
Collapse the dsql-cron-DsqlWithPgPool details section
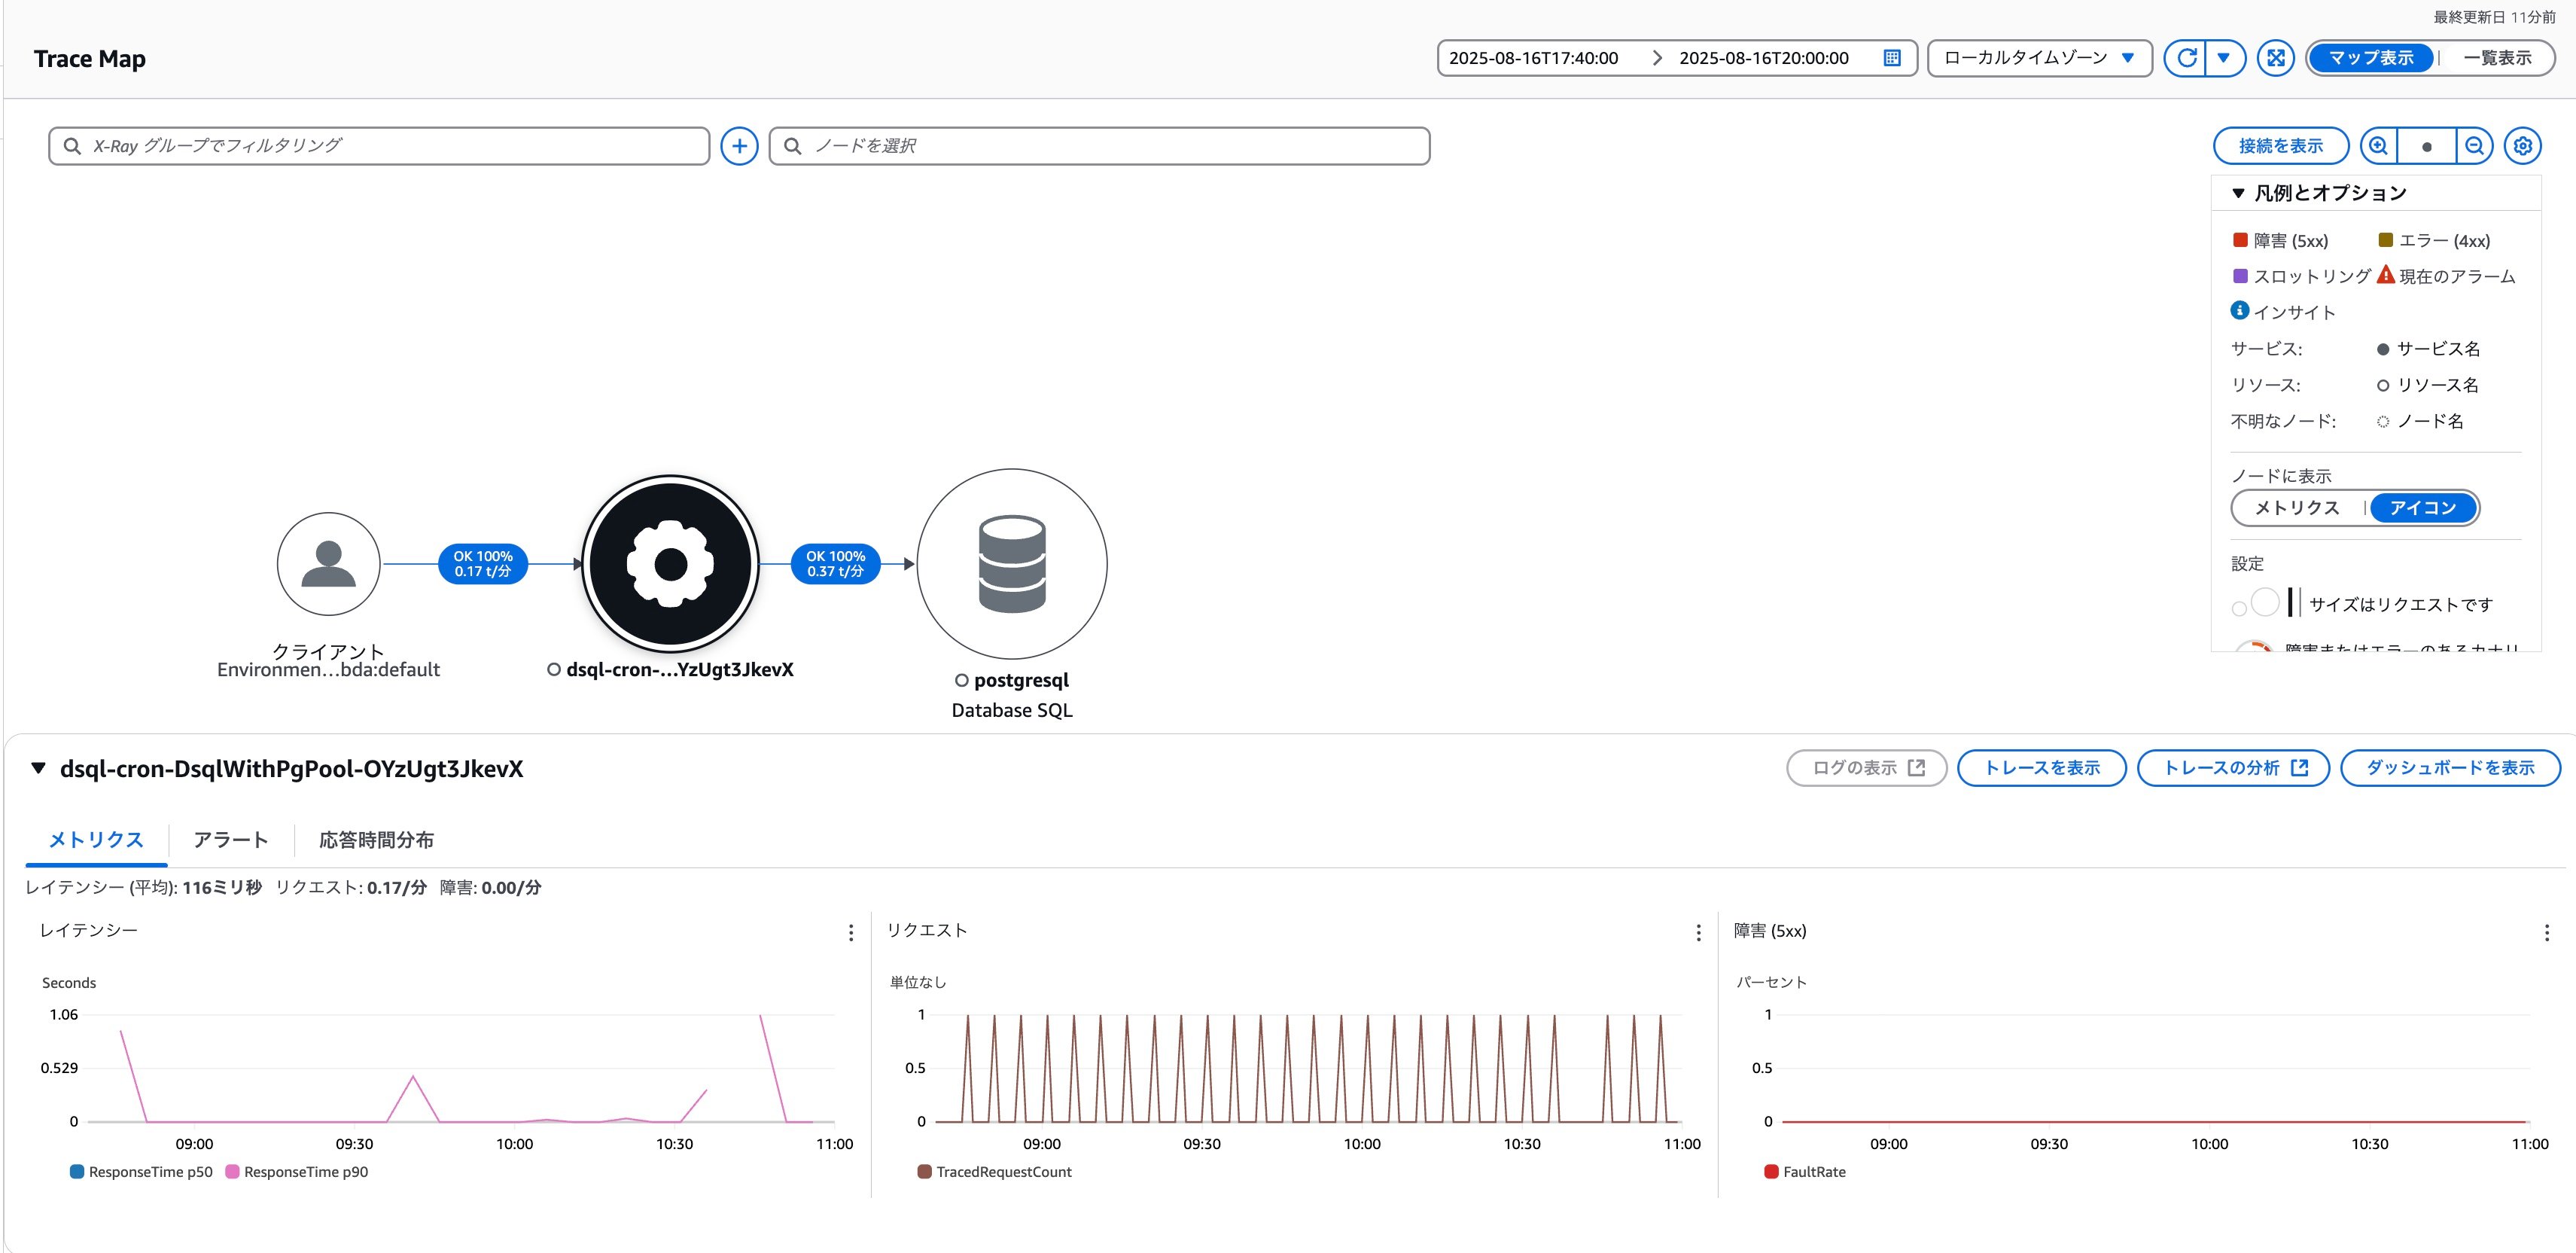point(38,768)
